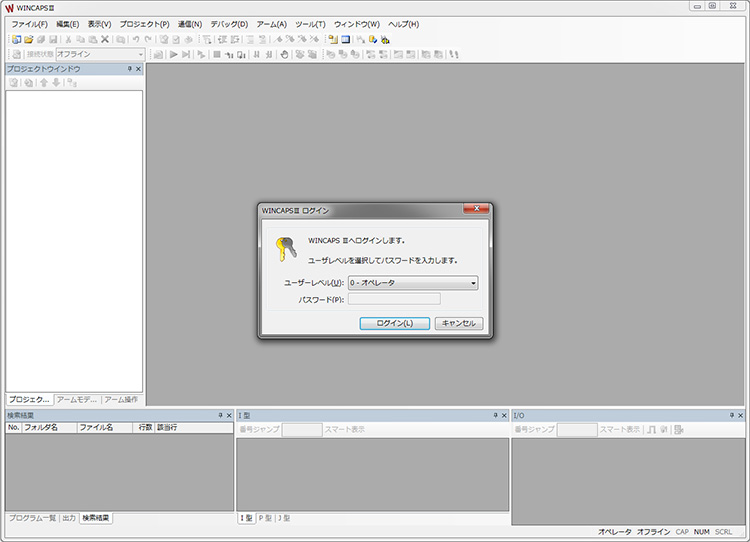Open the ウィンドウ(W) menu

(357, 24)
